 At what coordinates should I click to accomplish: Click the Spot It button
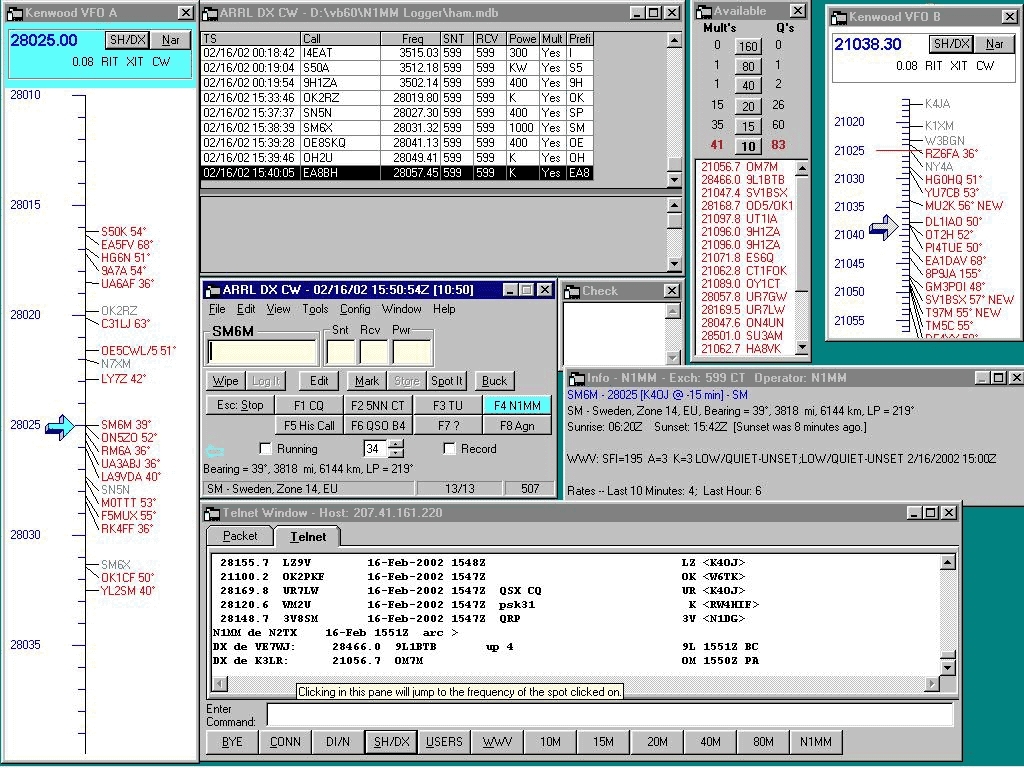coord(446,381)
